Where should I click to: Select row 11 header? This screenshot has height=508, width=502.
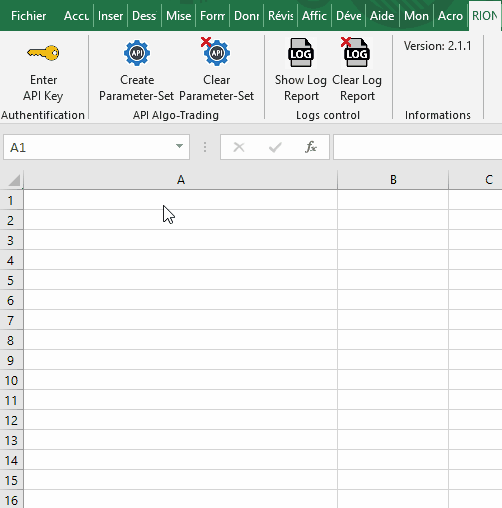[11, 400]
